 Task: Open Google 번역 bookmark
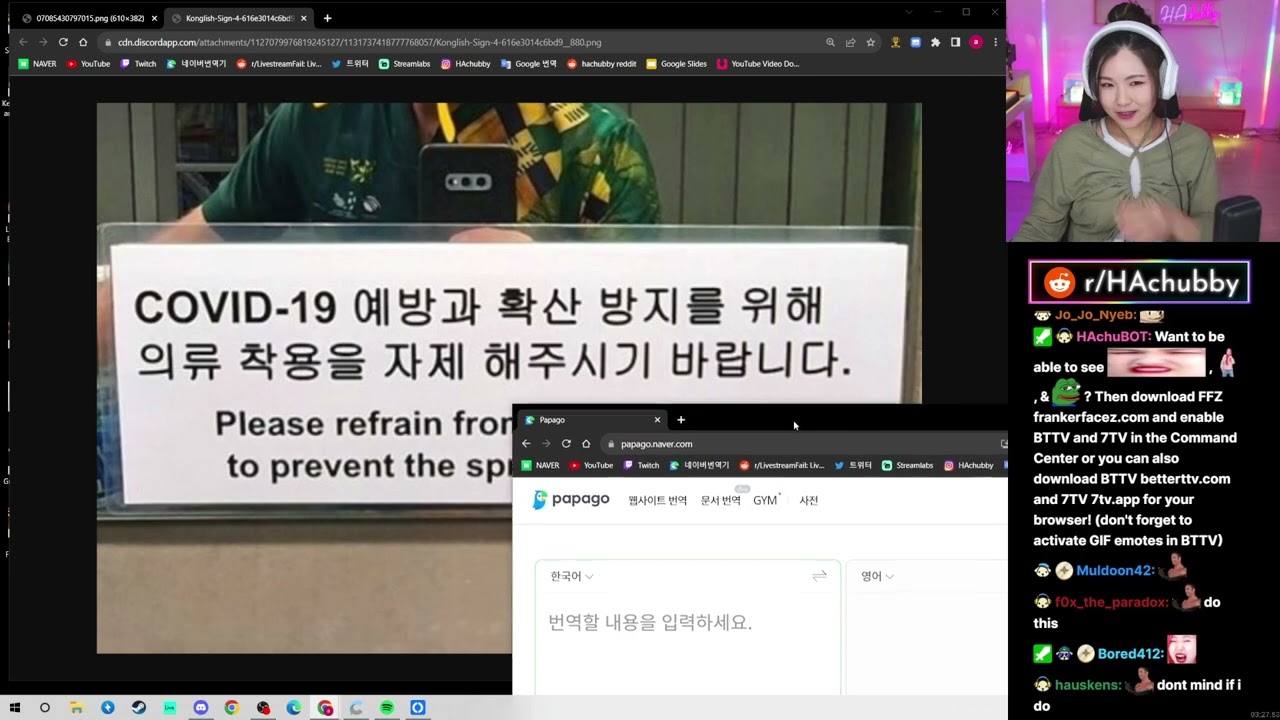[x=528, y=64]
